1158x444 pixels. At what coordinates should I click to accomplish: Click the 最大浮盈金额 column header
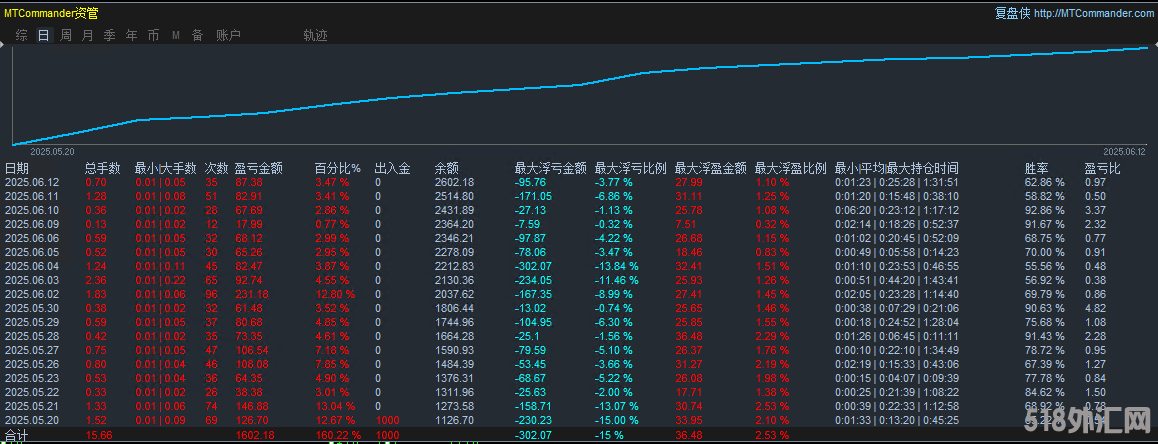tap(710, 168)
